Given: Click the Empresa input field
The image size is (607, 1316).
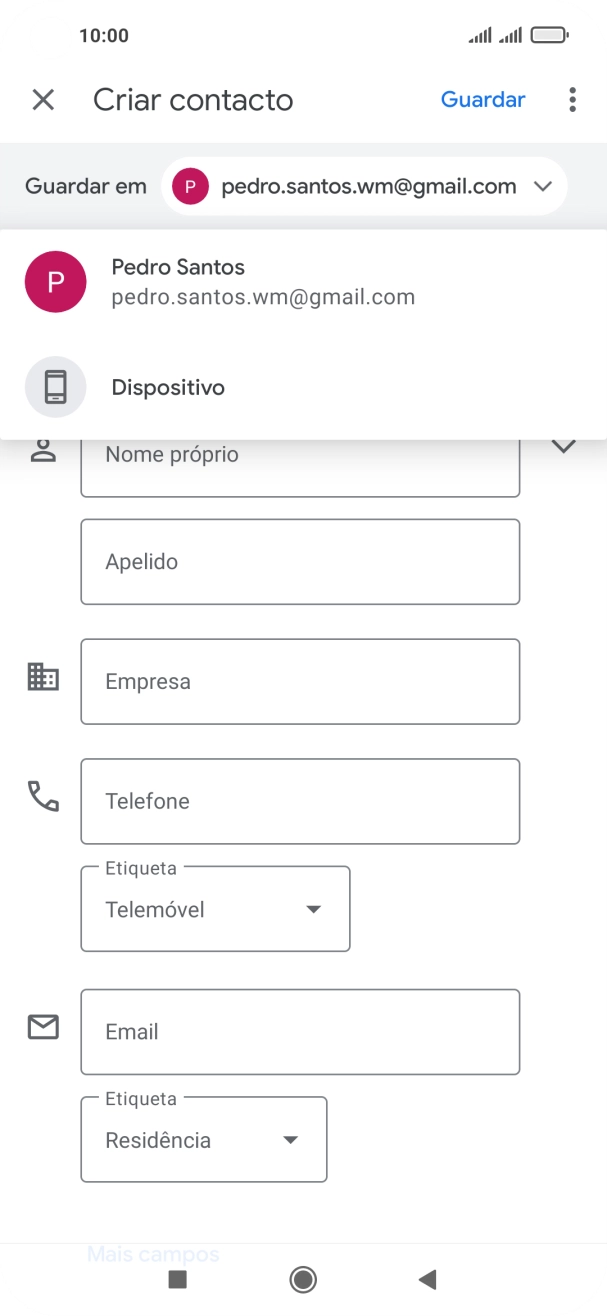Looking at the screenshot, I should point(300,681).
